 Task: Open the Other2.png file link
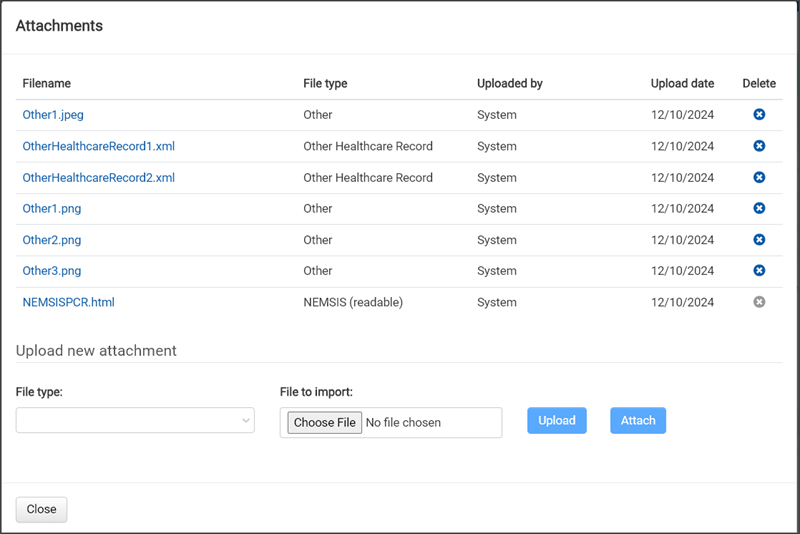52,240
